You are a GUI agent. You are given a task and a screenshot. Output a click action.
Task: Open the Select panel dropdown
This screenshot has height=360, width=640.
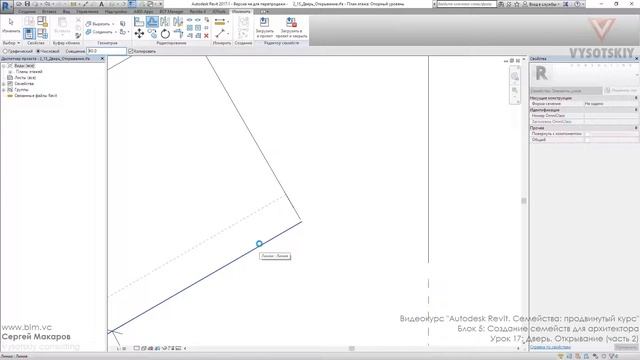click(11, 43)
